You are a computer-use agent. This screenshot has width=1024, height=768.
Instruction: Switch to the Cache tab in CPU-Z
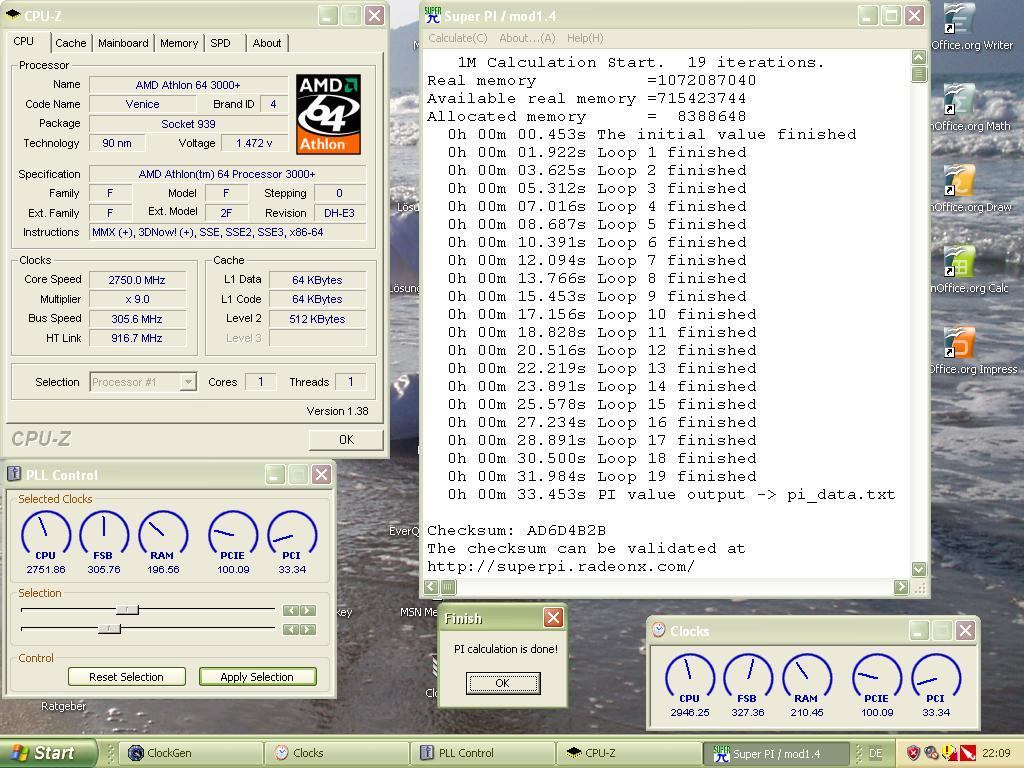click(x=71, y=43)
